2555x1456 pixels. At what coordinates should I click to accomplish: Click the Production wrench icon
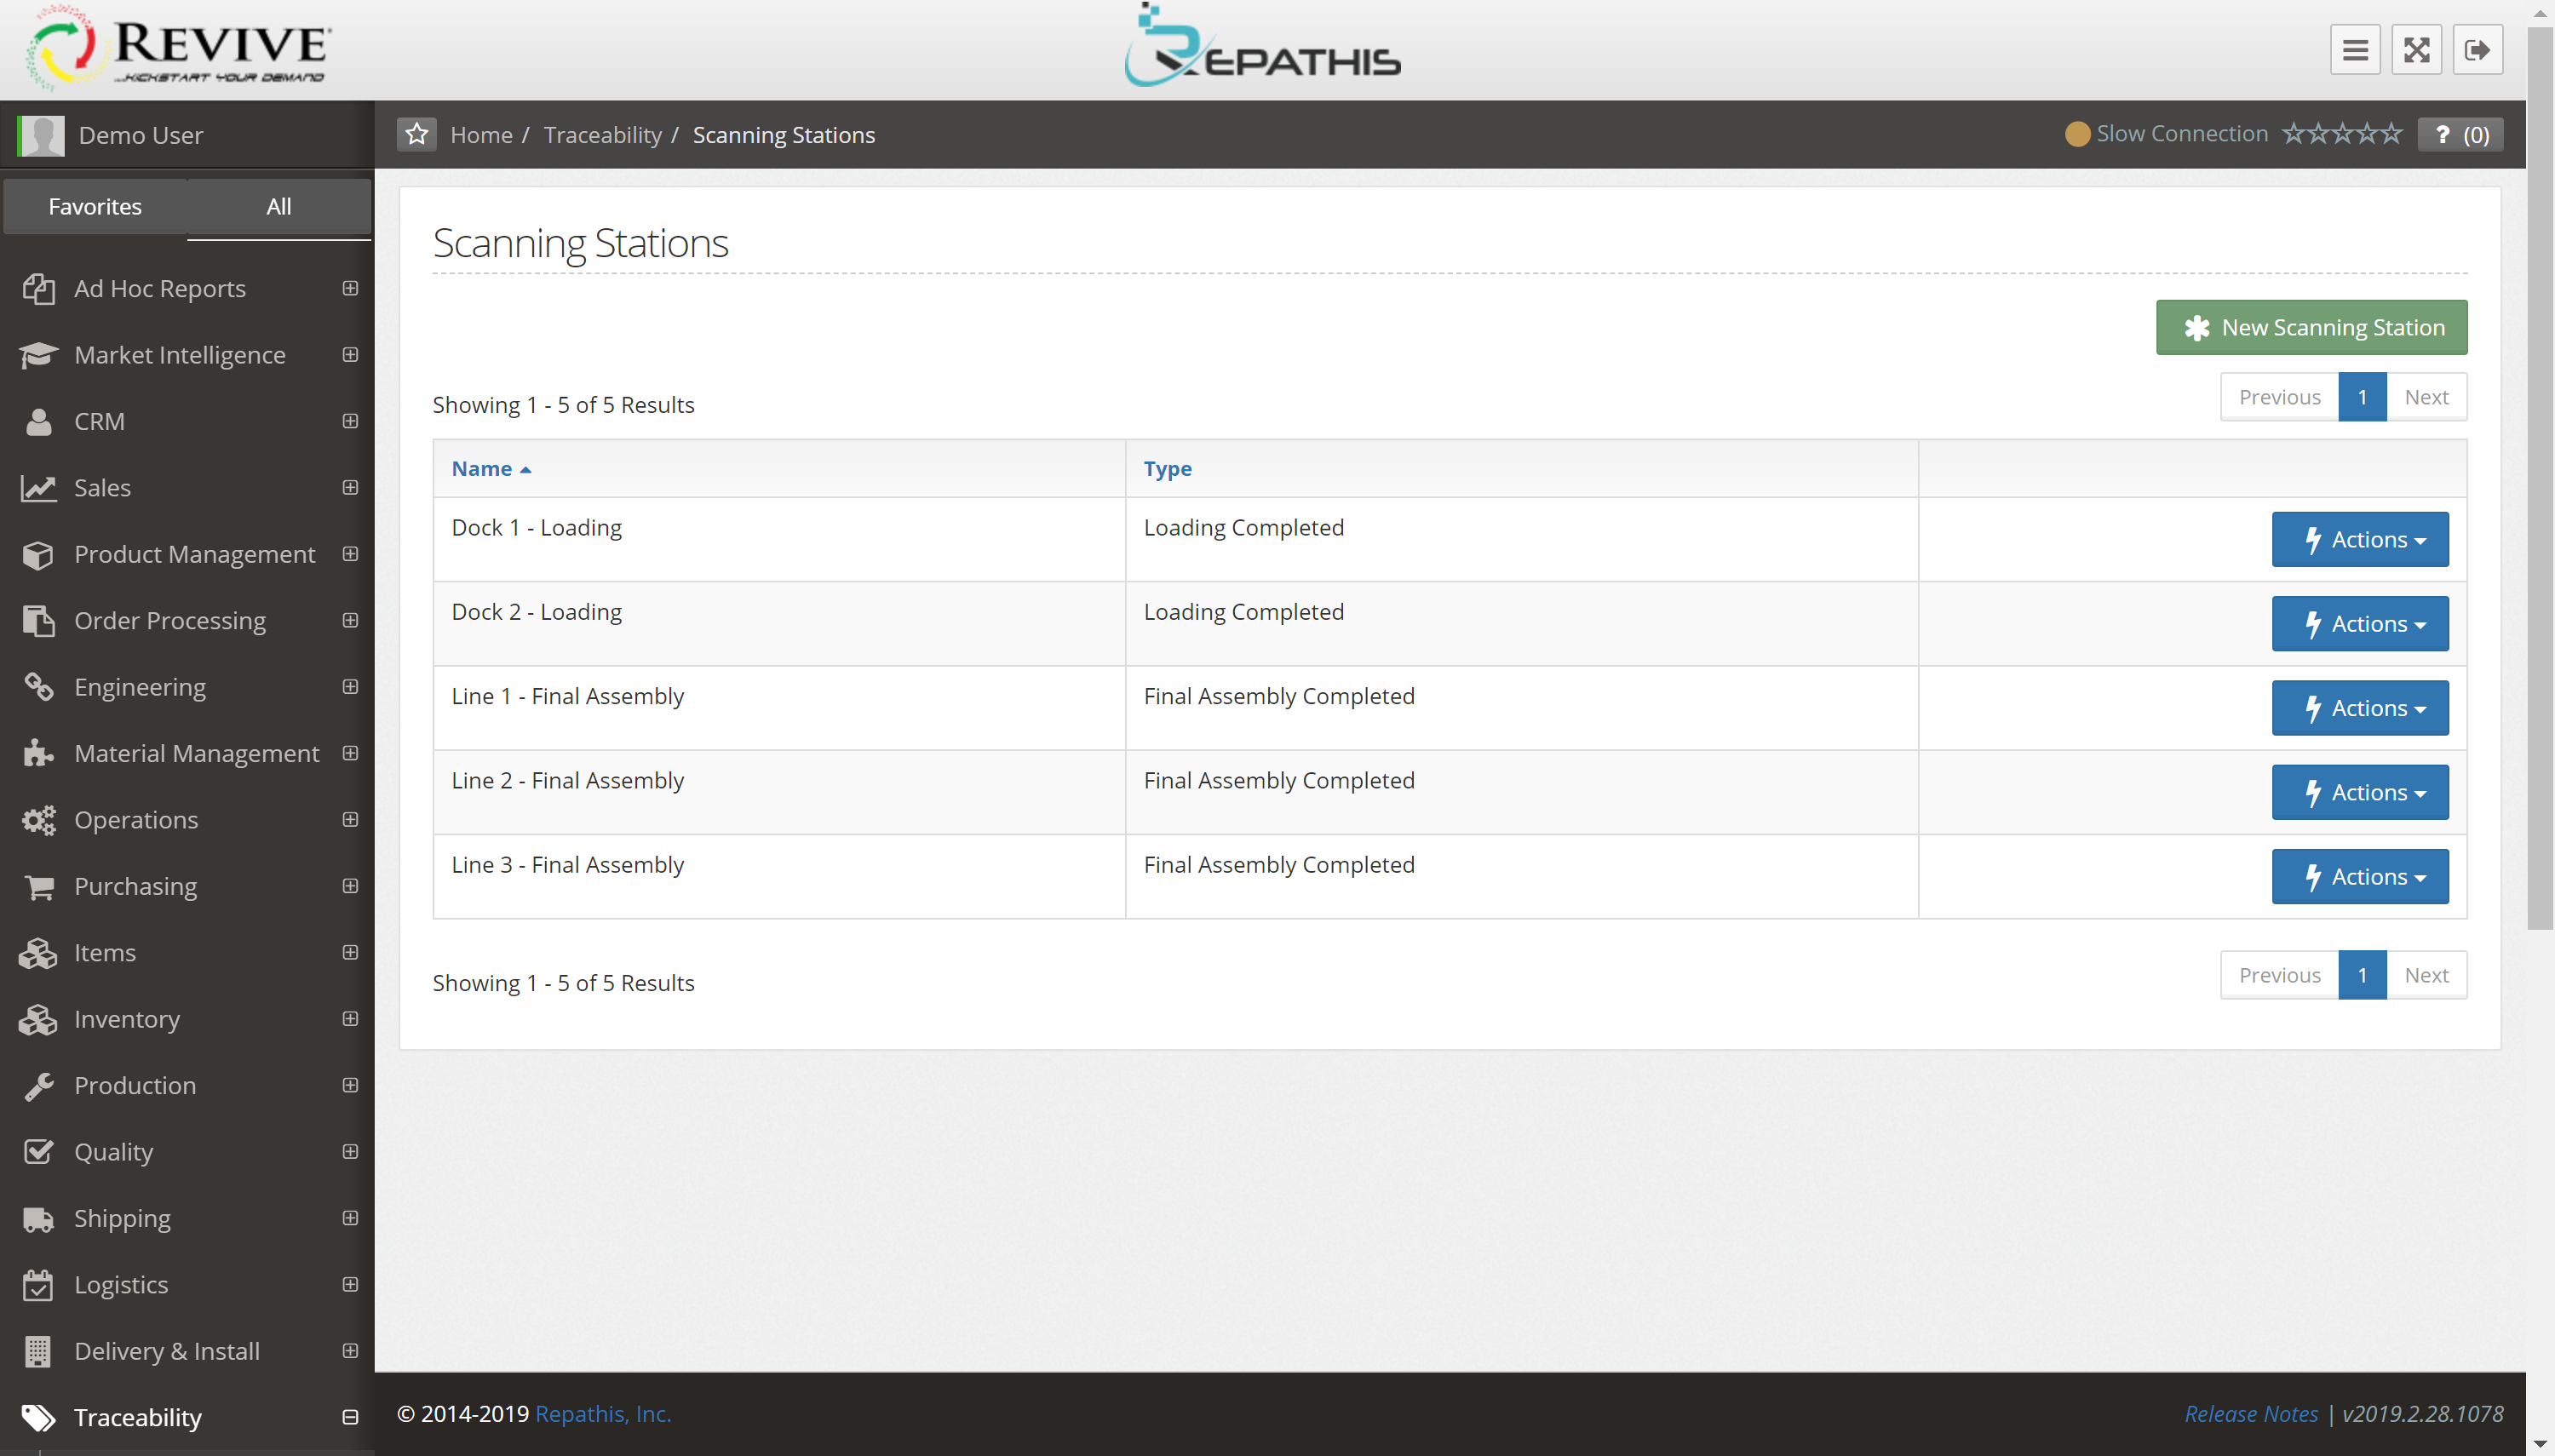pyautogui.click(x=38, y=1086)
